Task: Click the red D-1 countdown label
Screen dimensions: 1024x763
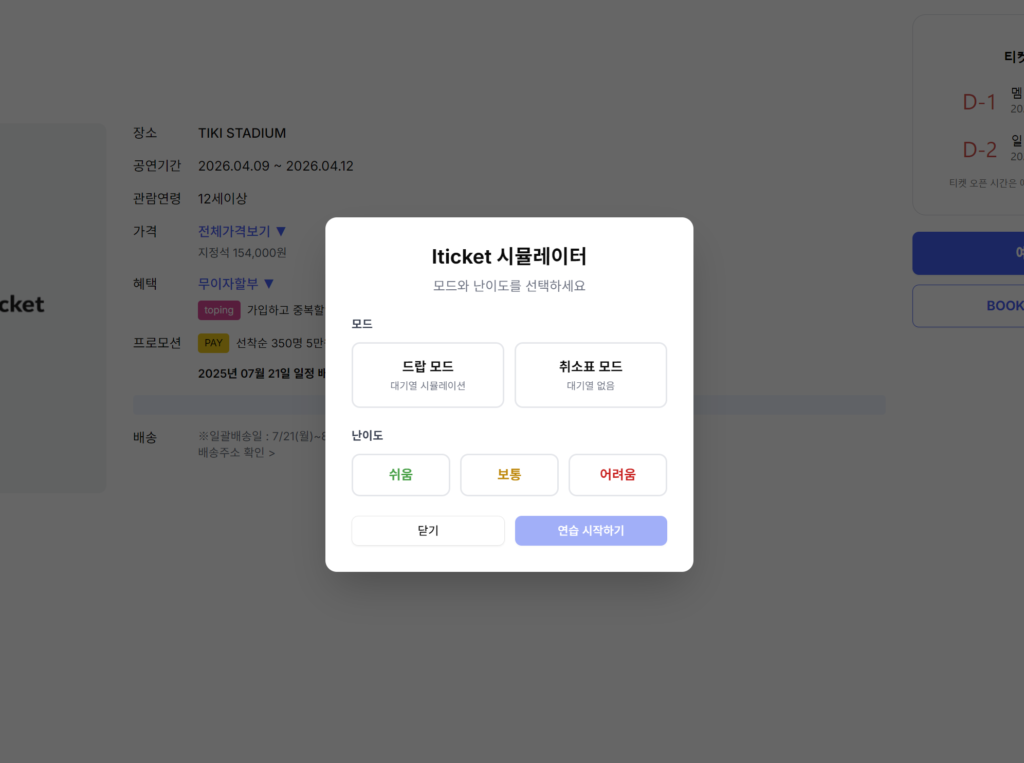Action: tap(979, 102)
